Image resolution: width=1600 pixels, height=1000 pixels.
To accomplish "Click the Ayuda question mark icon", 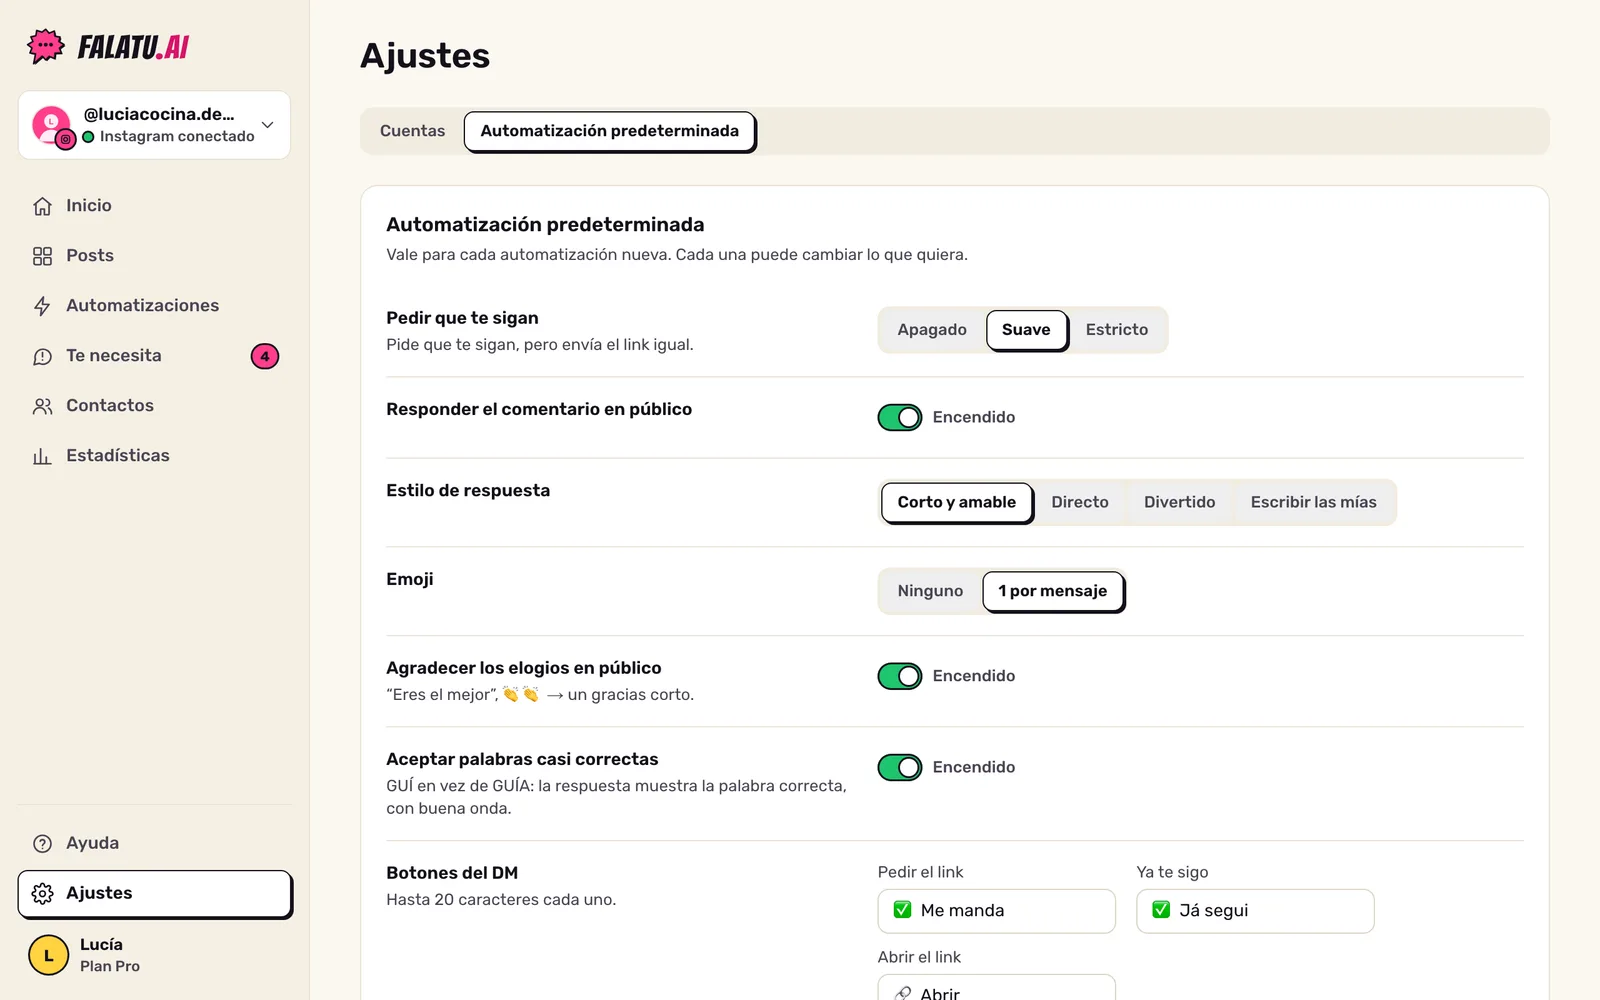I will pyautogui.click(x=42, y=843).
